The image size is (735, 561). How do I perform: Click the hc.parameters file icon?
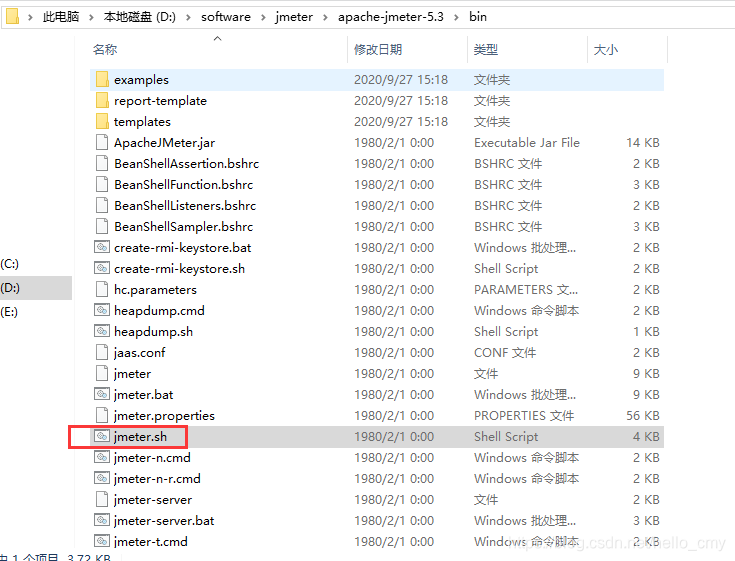102,290
